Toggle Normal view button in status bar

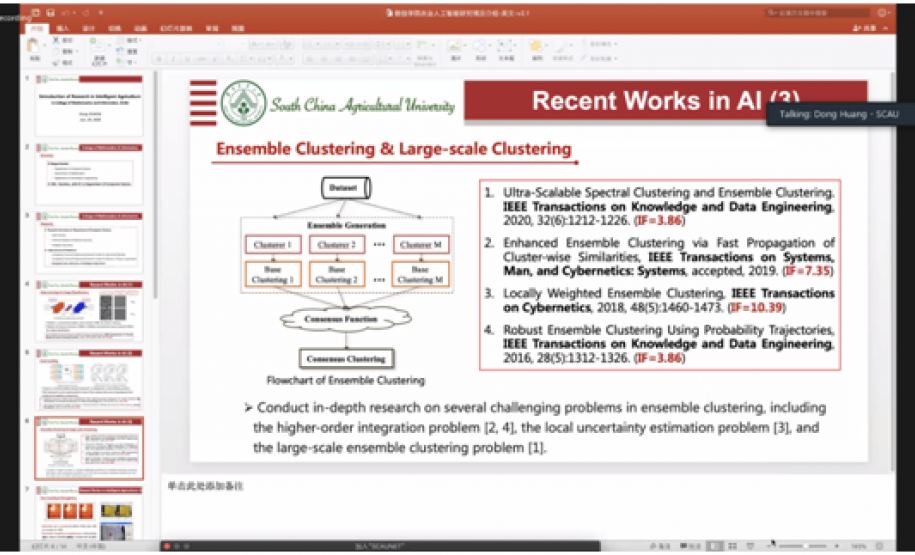pos(715,546)
